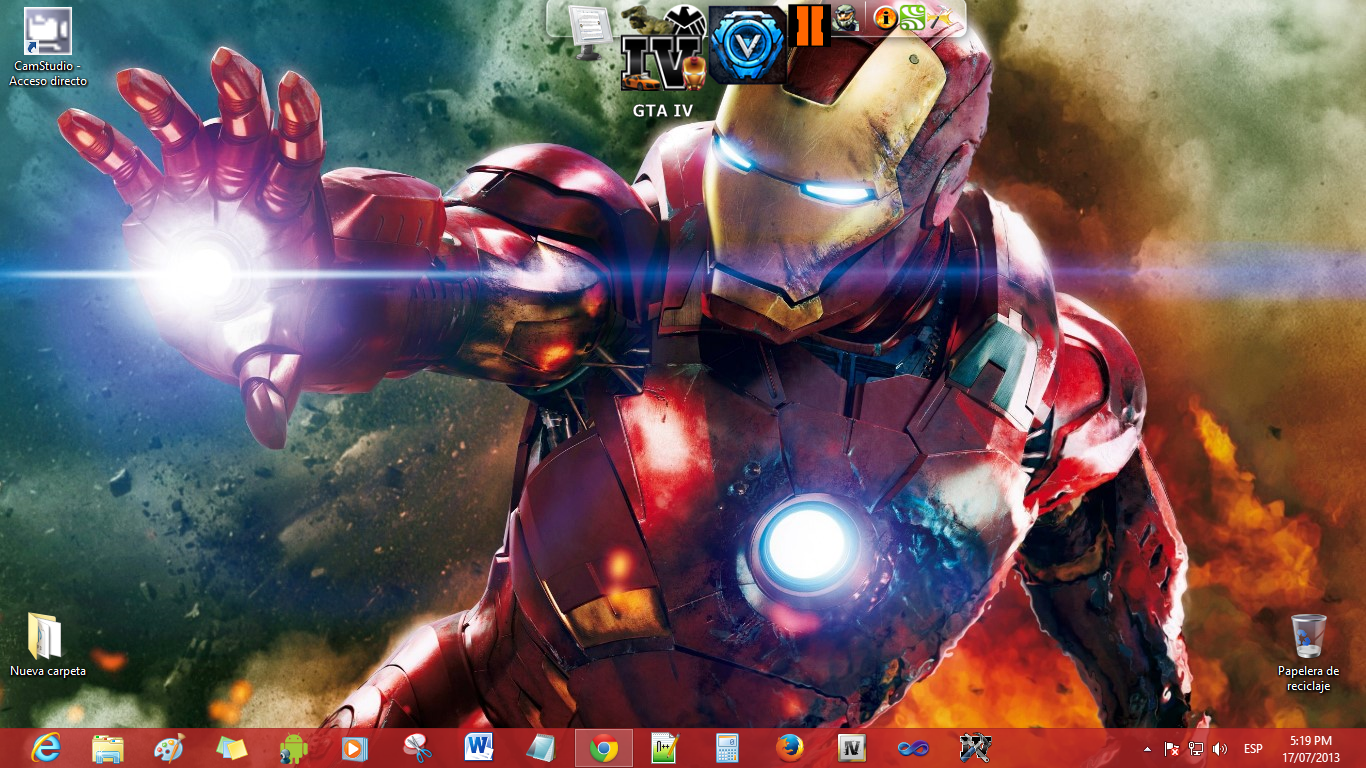Click the hammer tool icon in the dock

coord(938,18)
